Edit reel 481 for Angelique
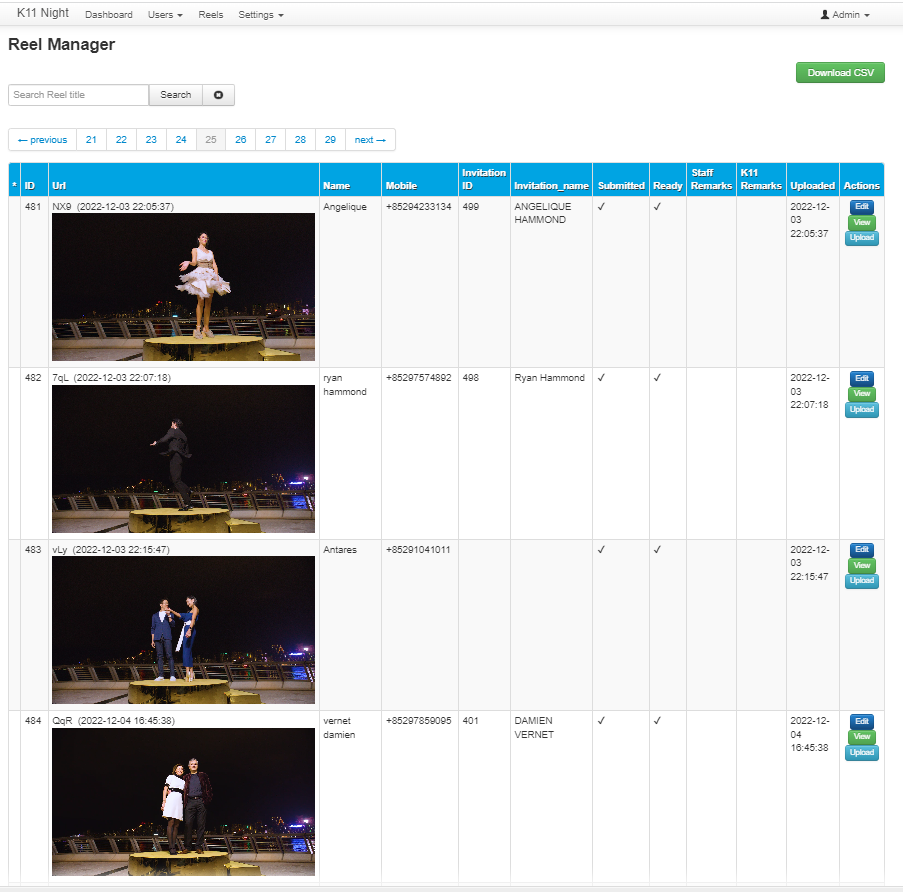The image size is (903, 892). pyautogui.click(x=862, y=207)
